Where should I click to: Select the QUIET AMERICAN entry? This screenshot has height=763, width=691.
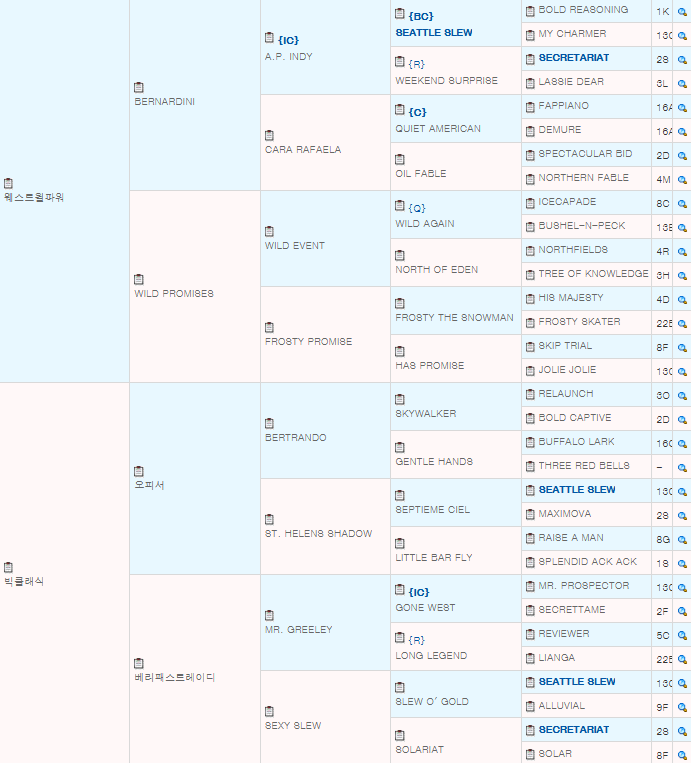tap(438, 128)
